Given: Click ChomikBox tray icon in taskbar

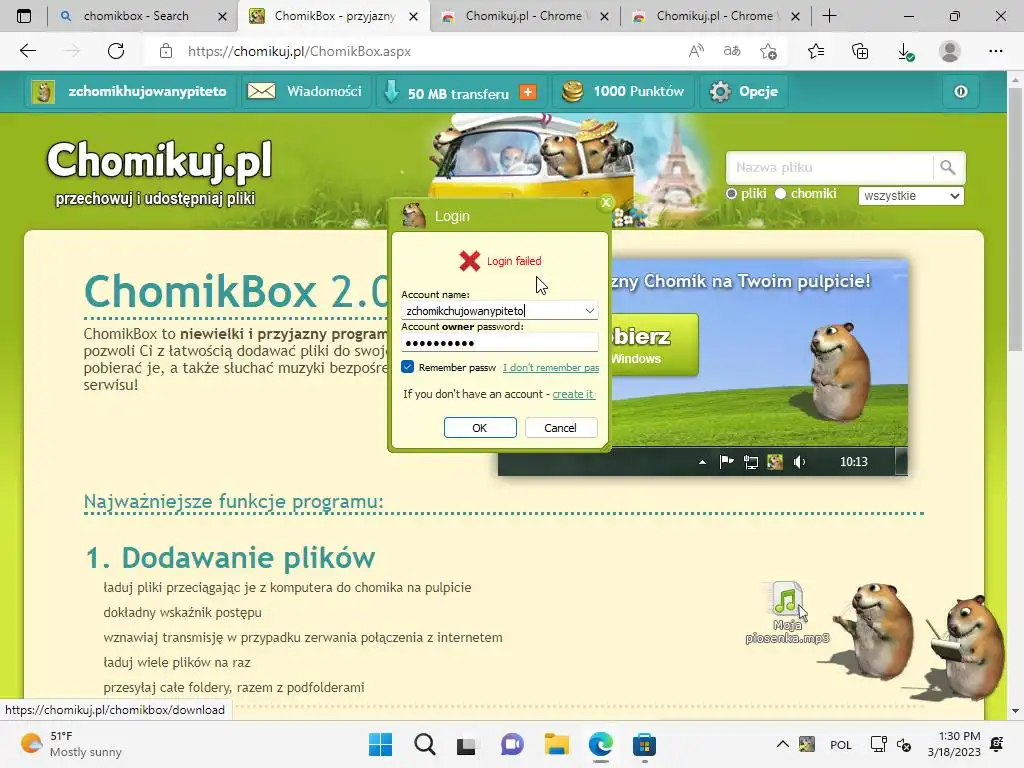Looking at the screenshot, I should coord(807,744).
